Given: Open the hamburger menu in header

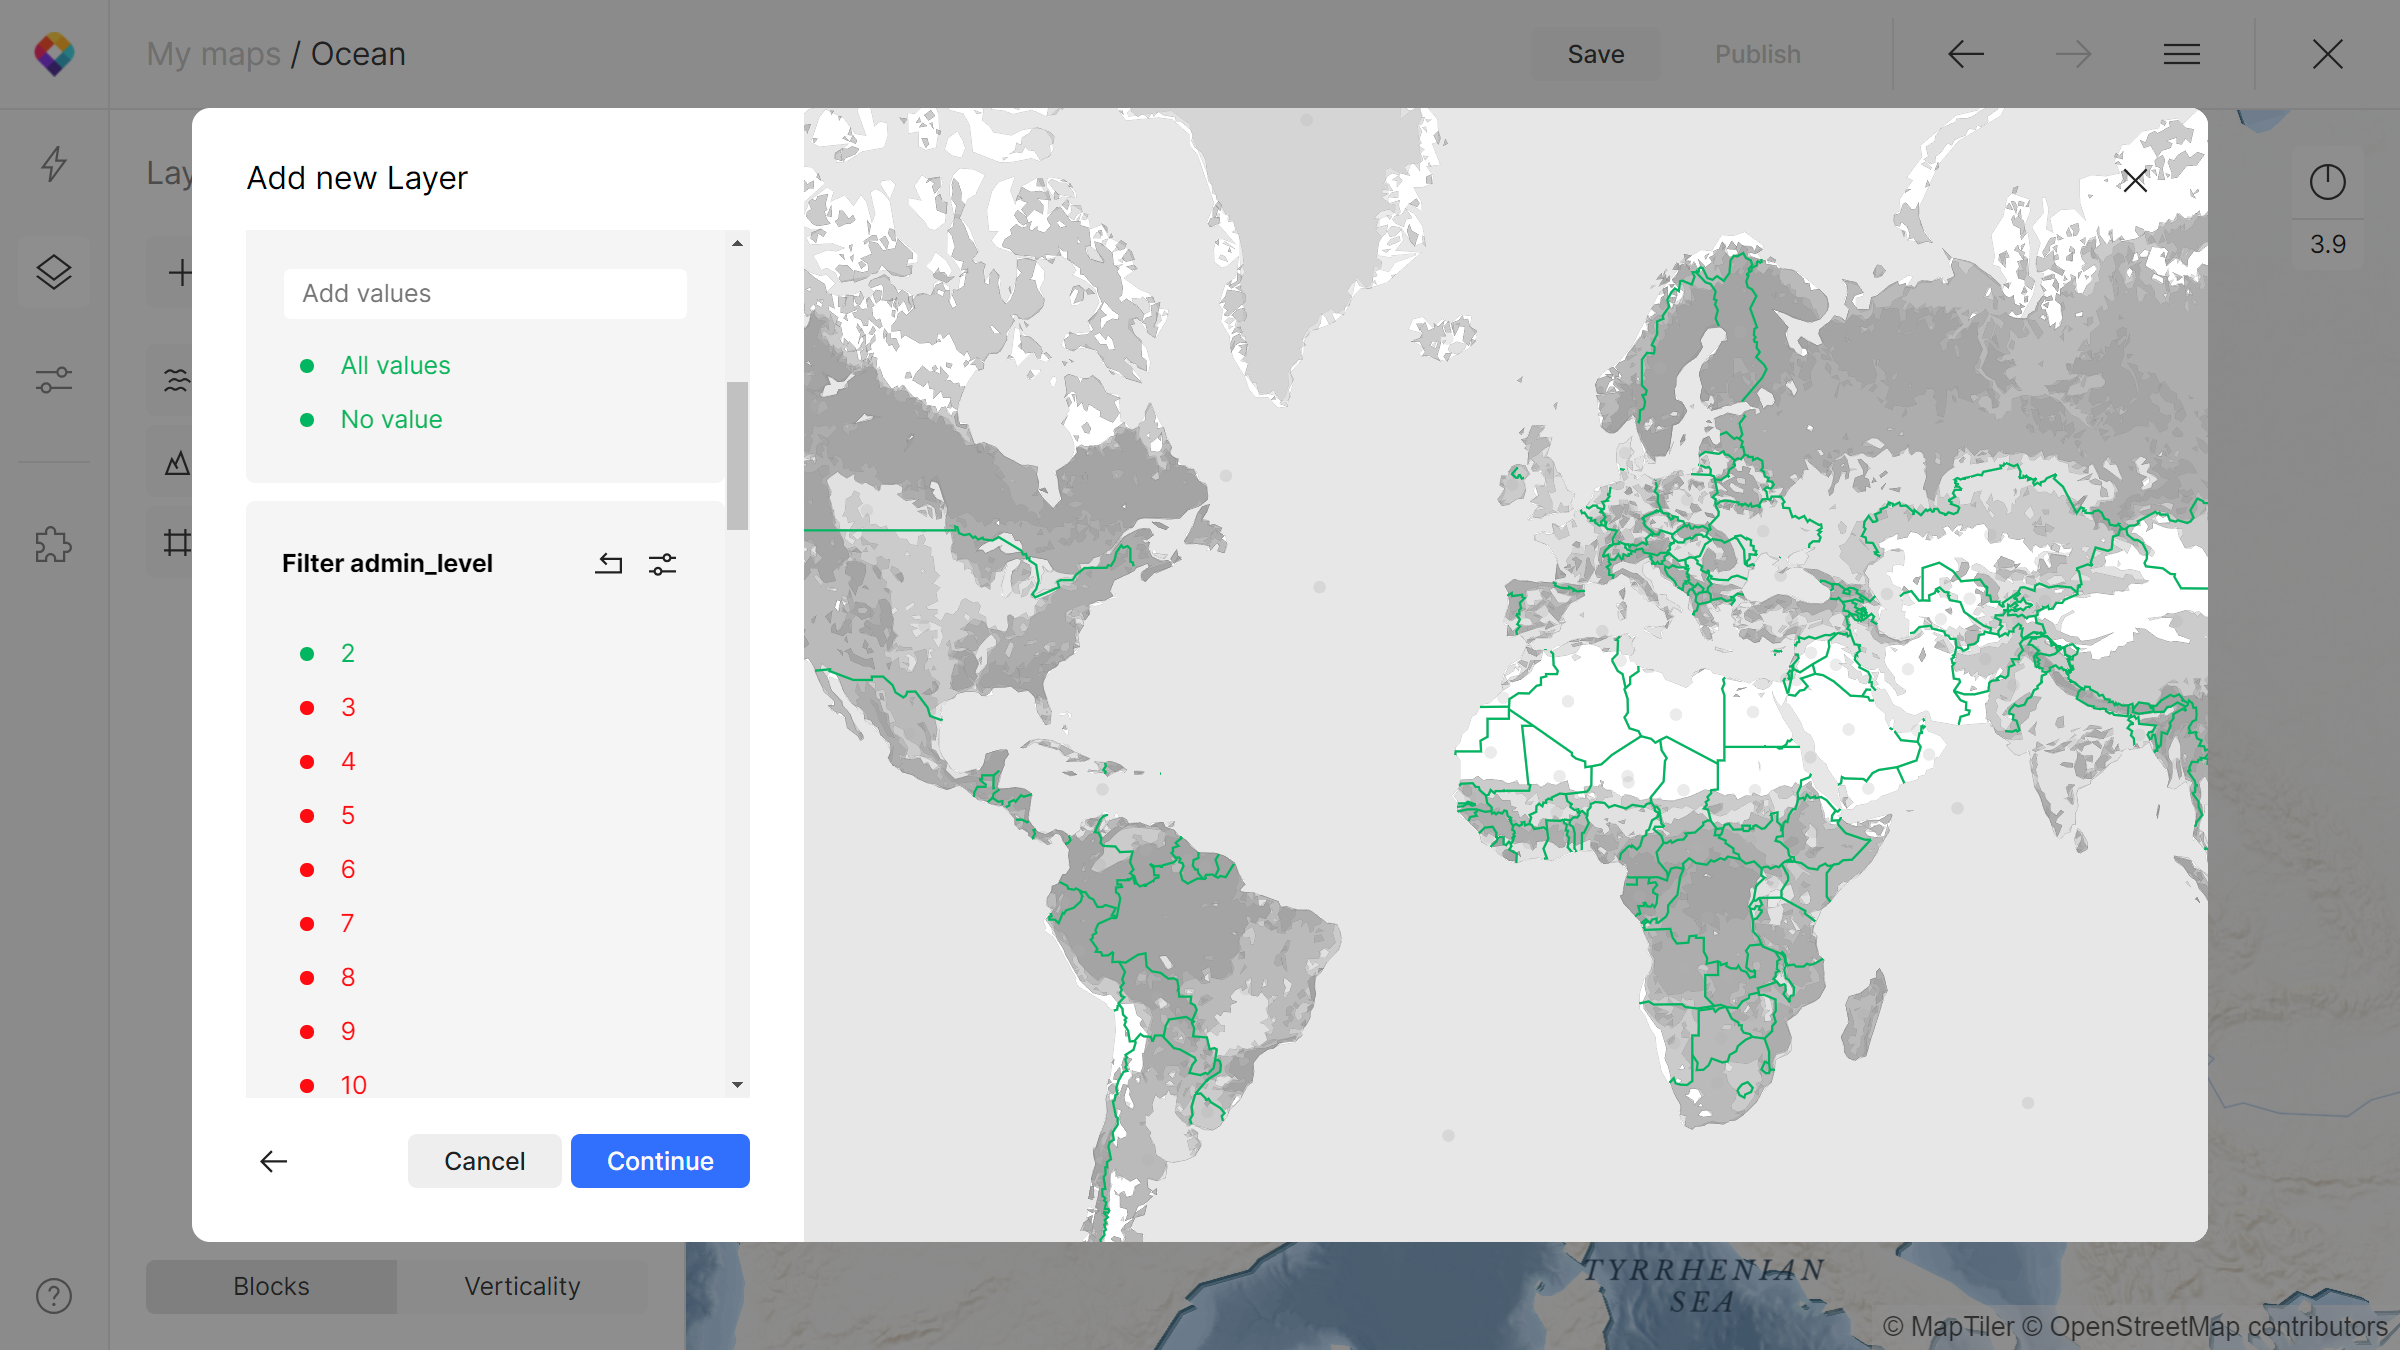Looking at the screenshot, I should point(2181,54).
